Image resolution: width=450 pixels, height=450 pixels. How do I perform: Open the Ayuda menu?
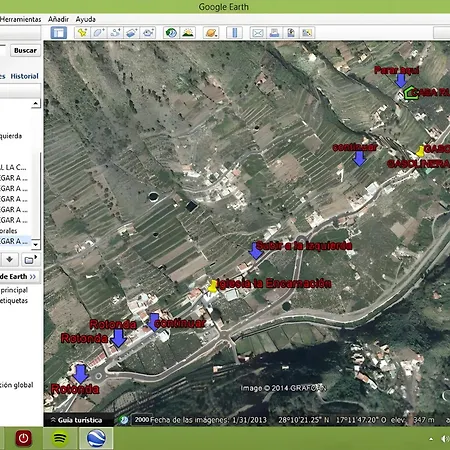86,19
